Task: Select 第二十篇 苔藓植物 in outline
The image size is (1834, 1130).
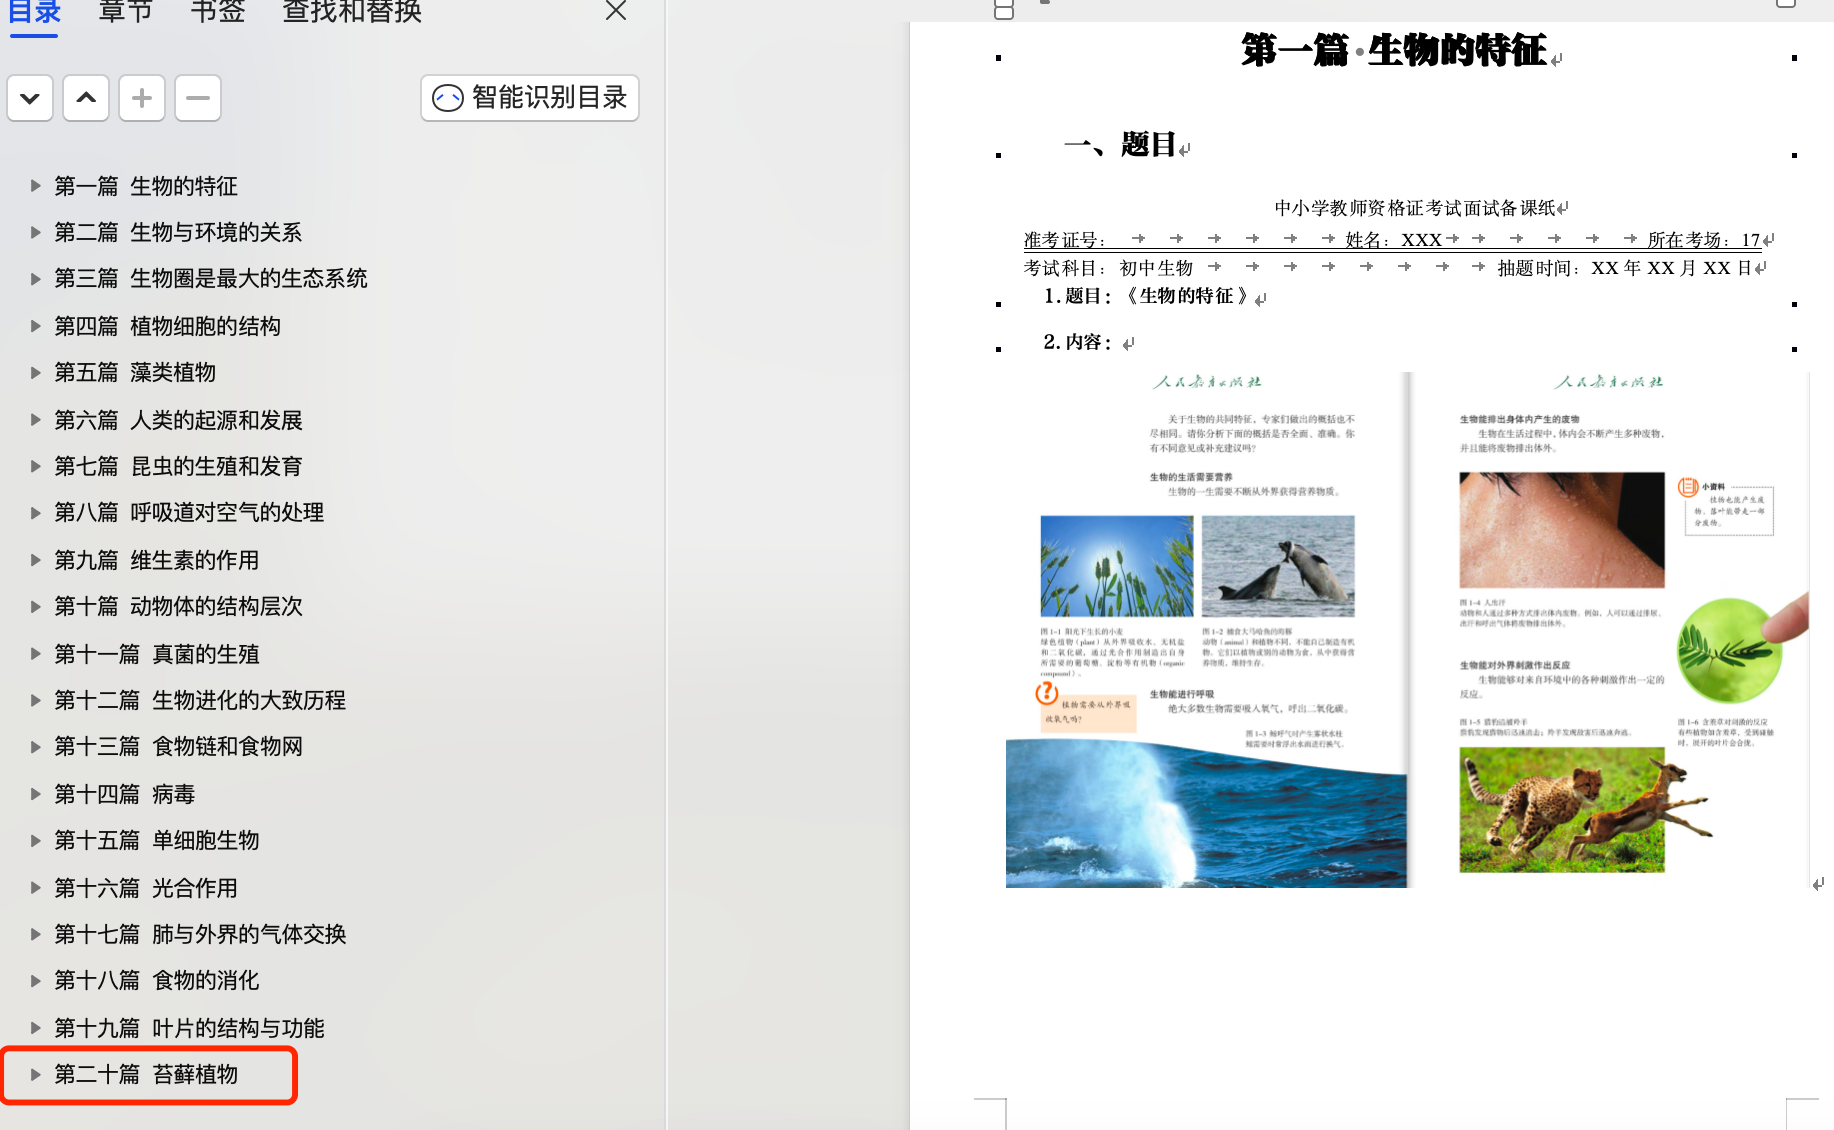Action: click(145, 1075)
